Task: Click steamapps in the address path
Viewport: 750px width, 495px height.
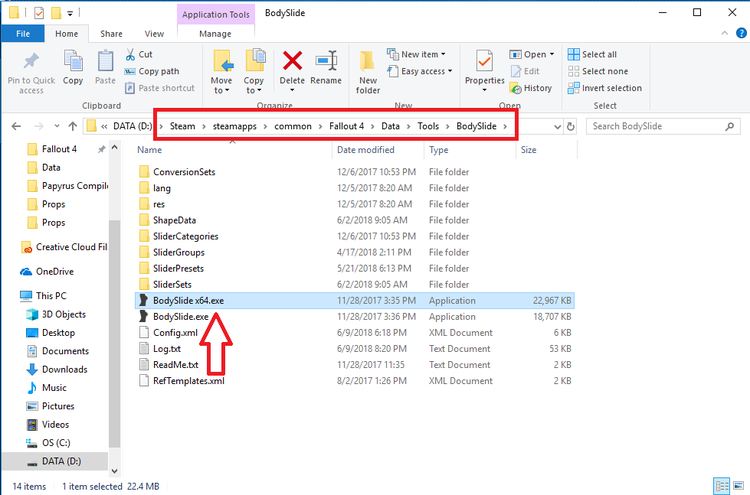Action: 234,126
